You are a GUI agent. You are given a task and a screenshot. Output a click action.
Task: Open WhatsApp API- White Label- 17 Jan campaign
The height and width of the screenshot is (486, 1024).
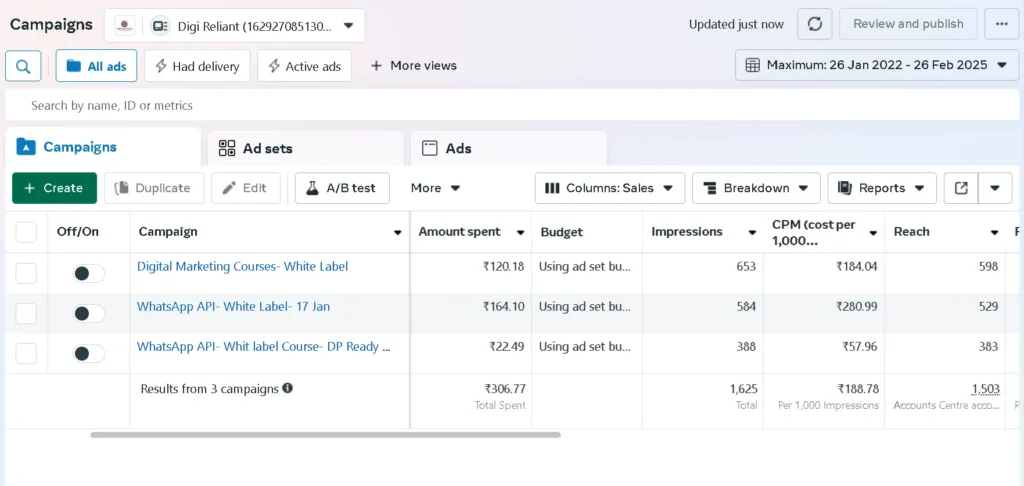[233, 306]
